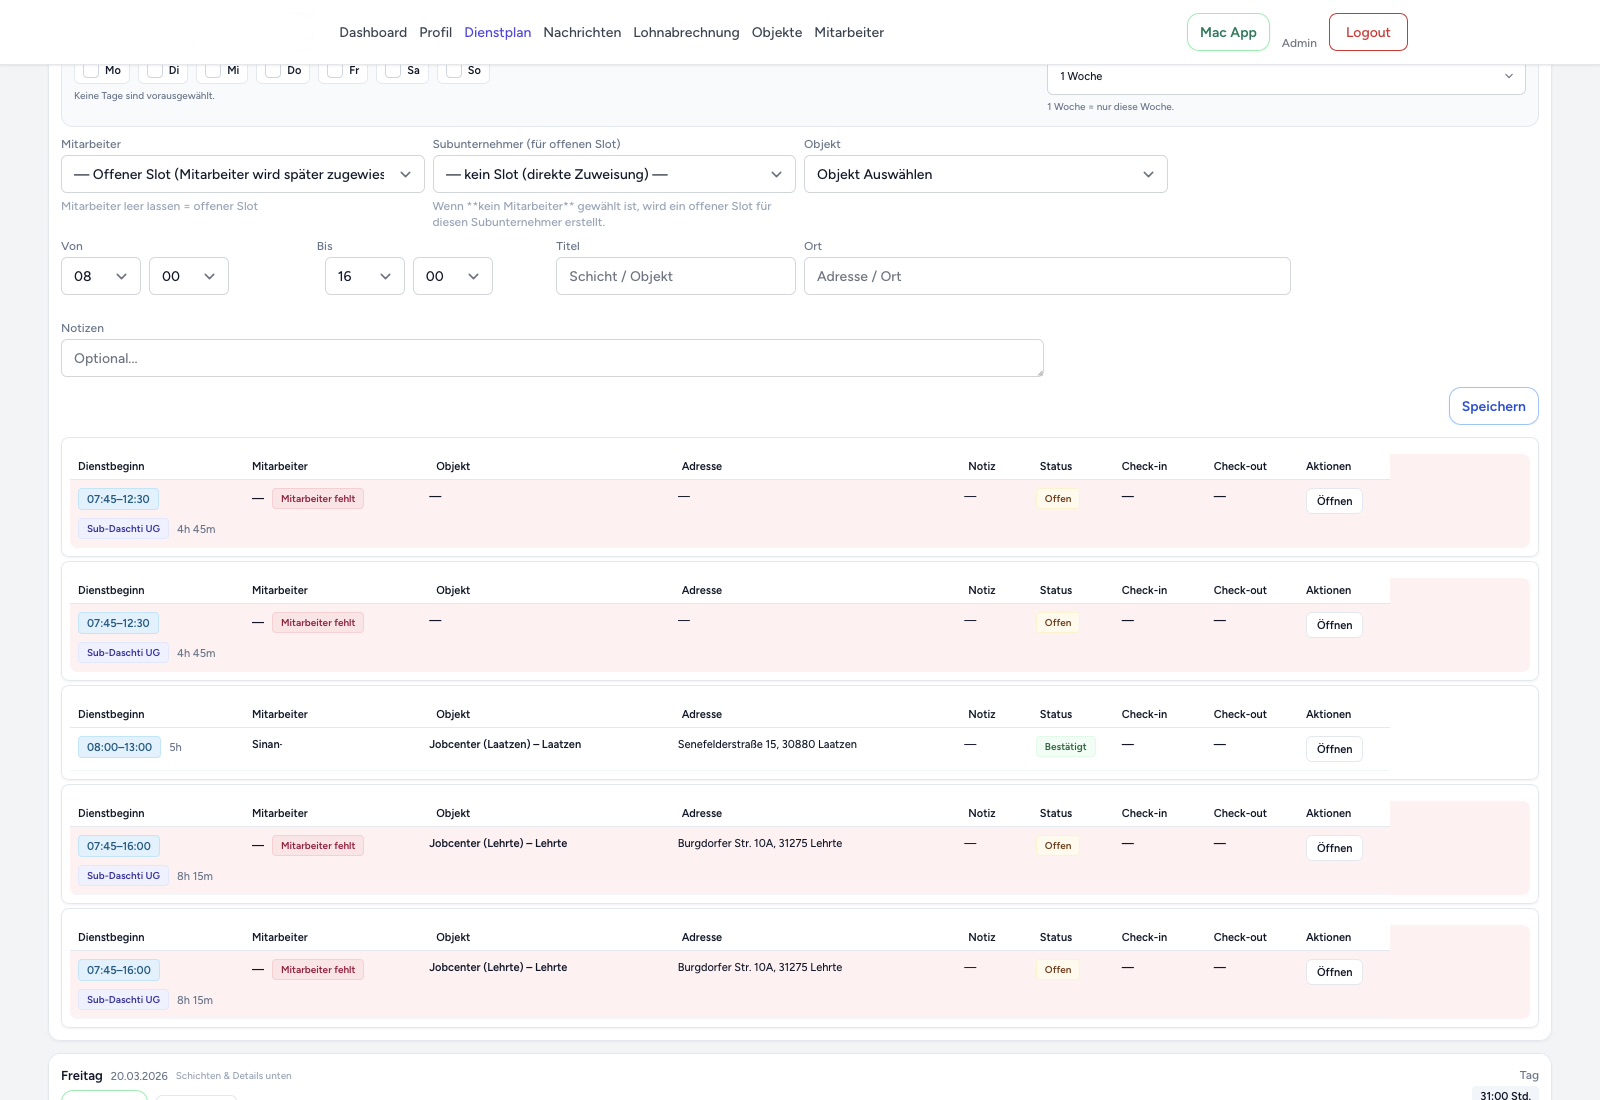The width and height of the screenshot is (1600, 1100).
Task: Focus the "Adresse / Ort" input field
Action: (x=1046, y=276)
